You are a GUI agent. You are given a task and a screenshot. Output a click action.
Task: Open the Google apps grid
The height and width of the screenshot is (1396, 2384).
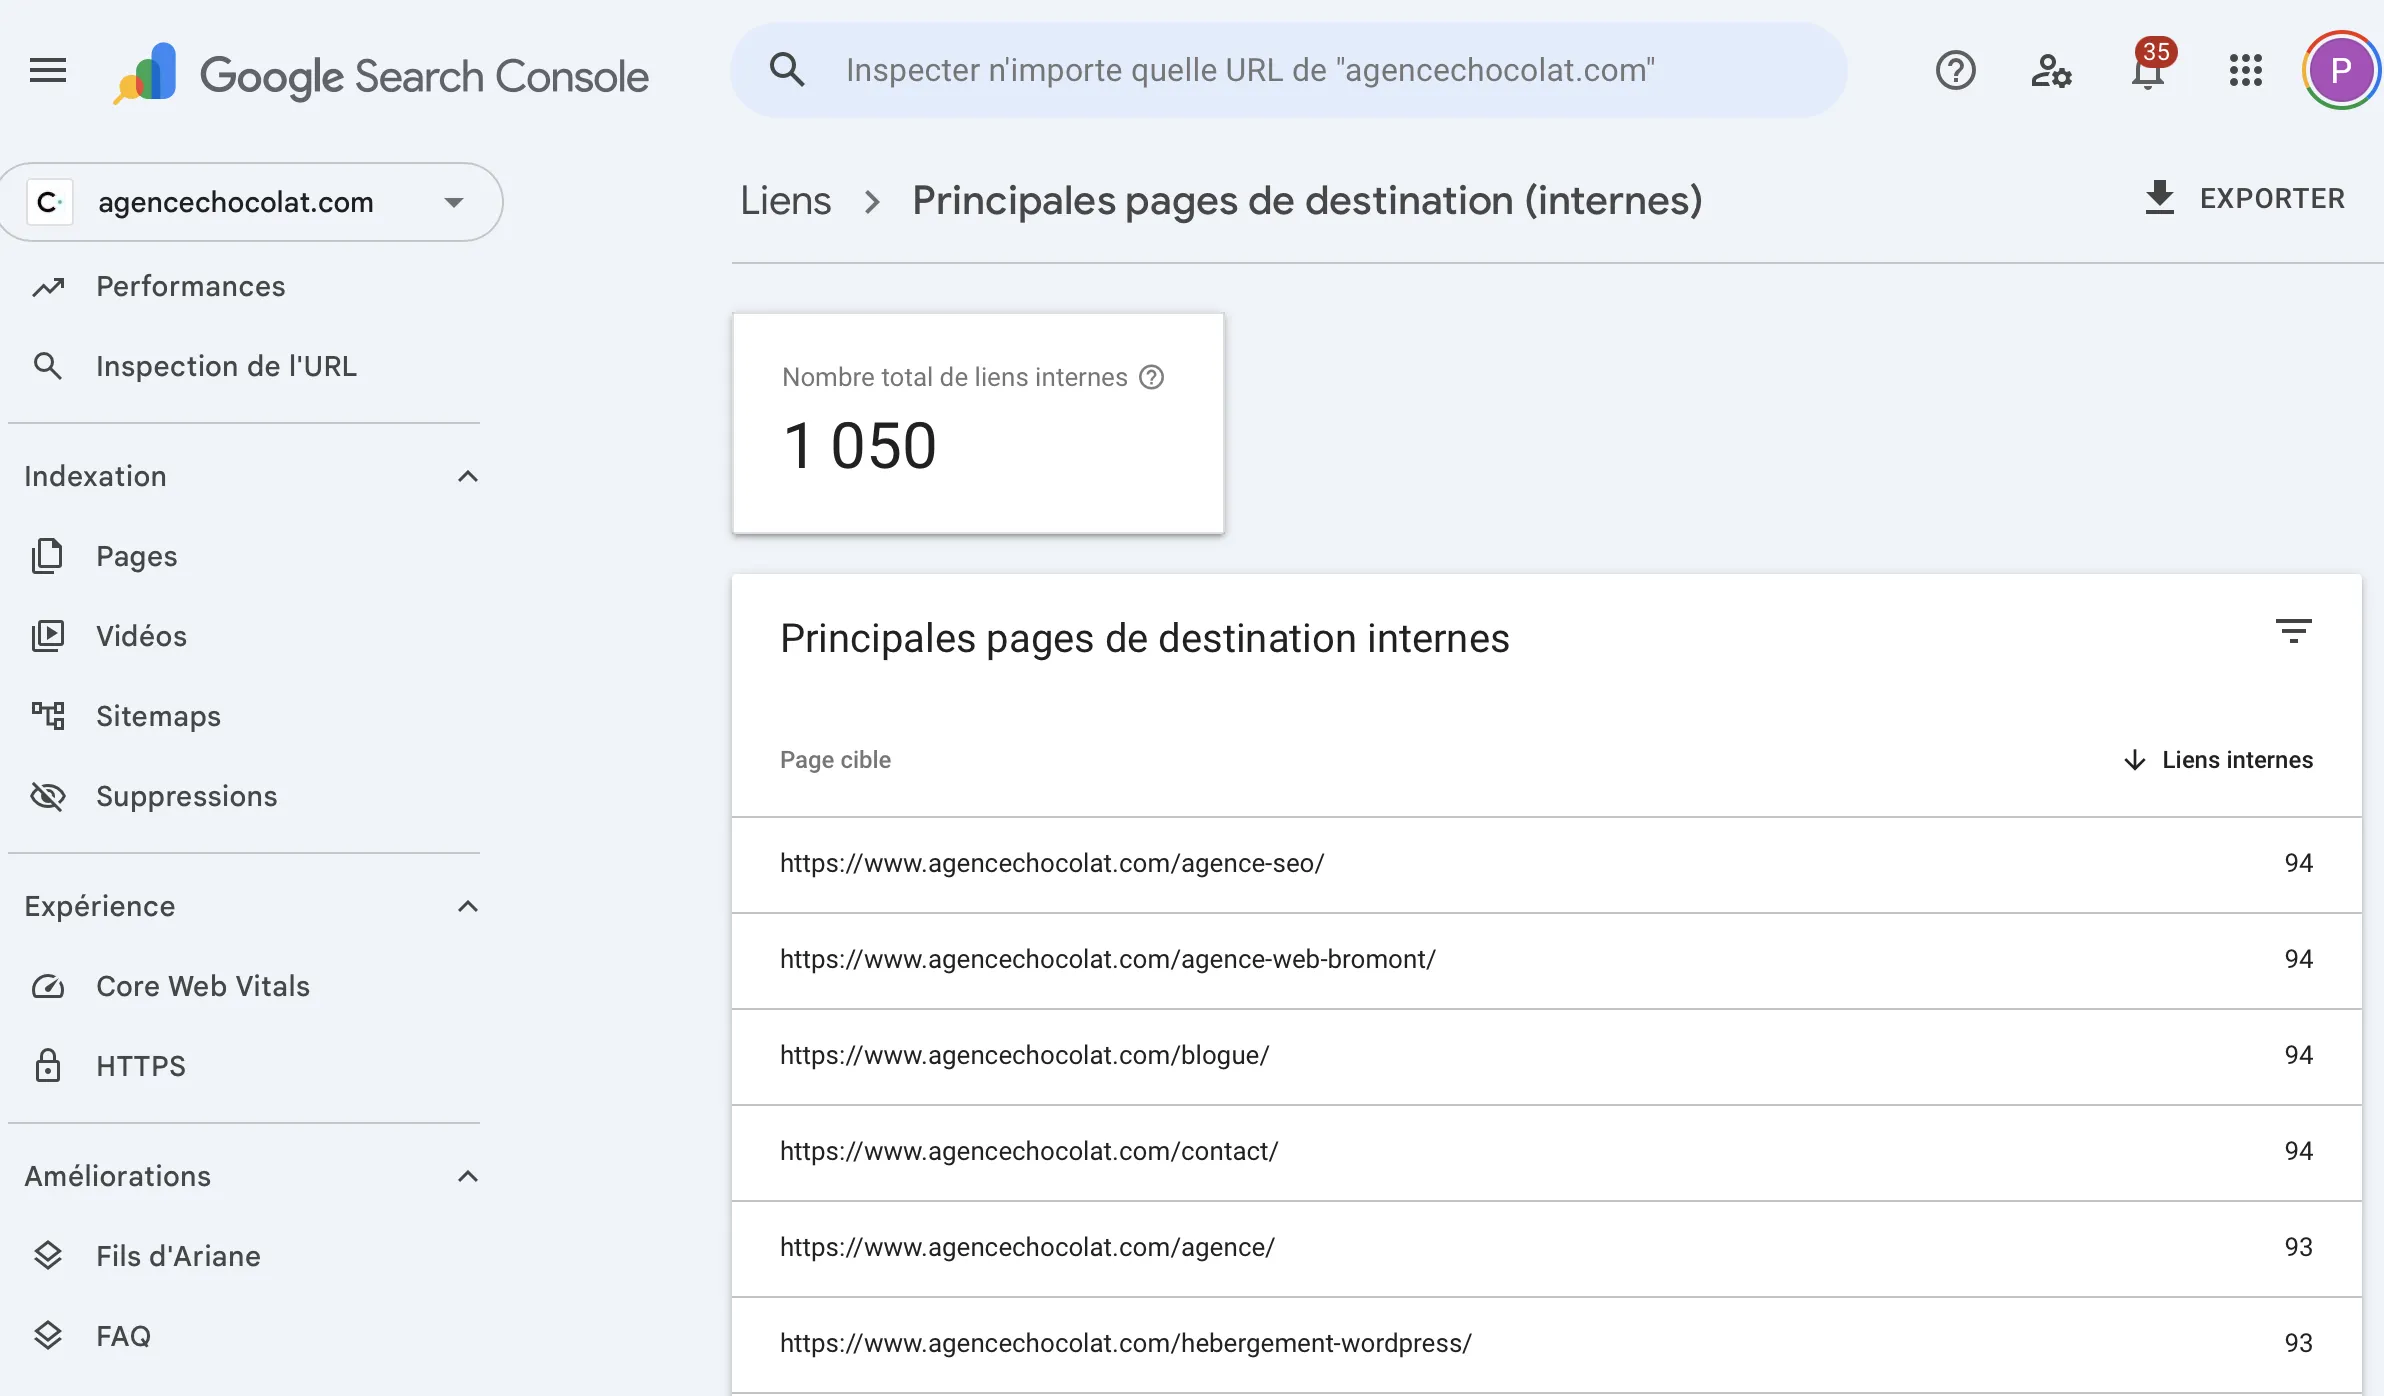tap(2245, 71)
